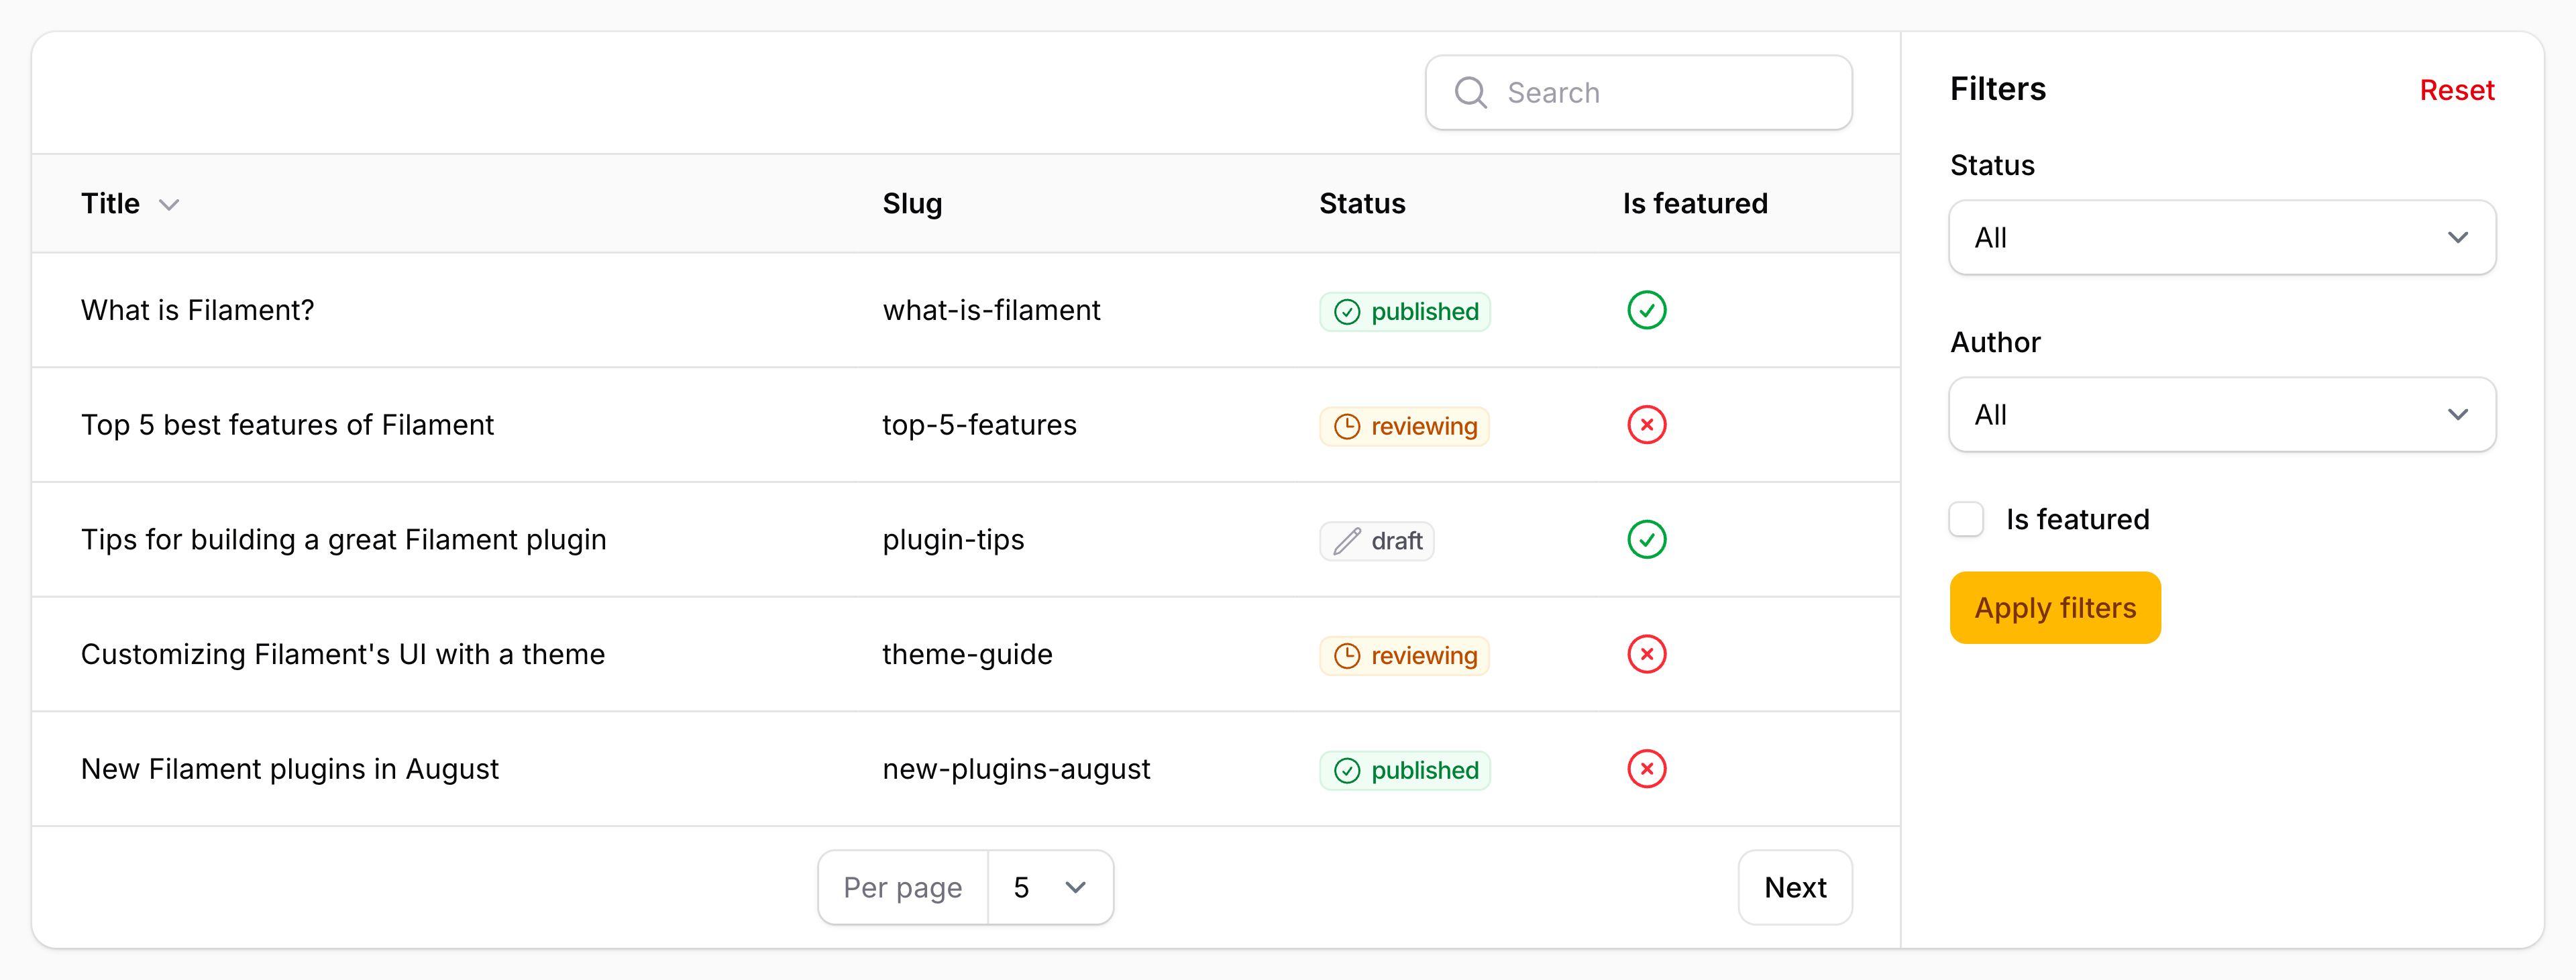The height and width of the screenshot is (980, 2576).
Task: Click the slug theme-guide
Action: coord(967,655)
